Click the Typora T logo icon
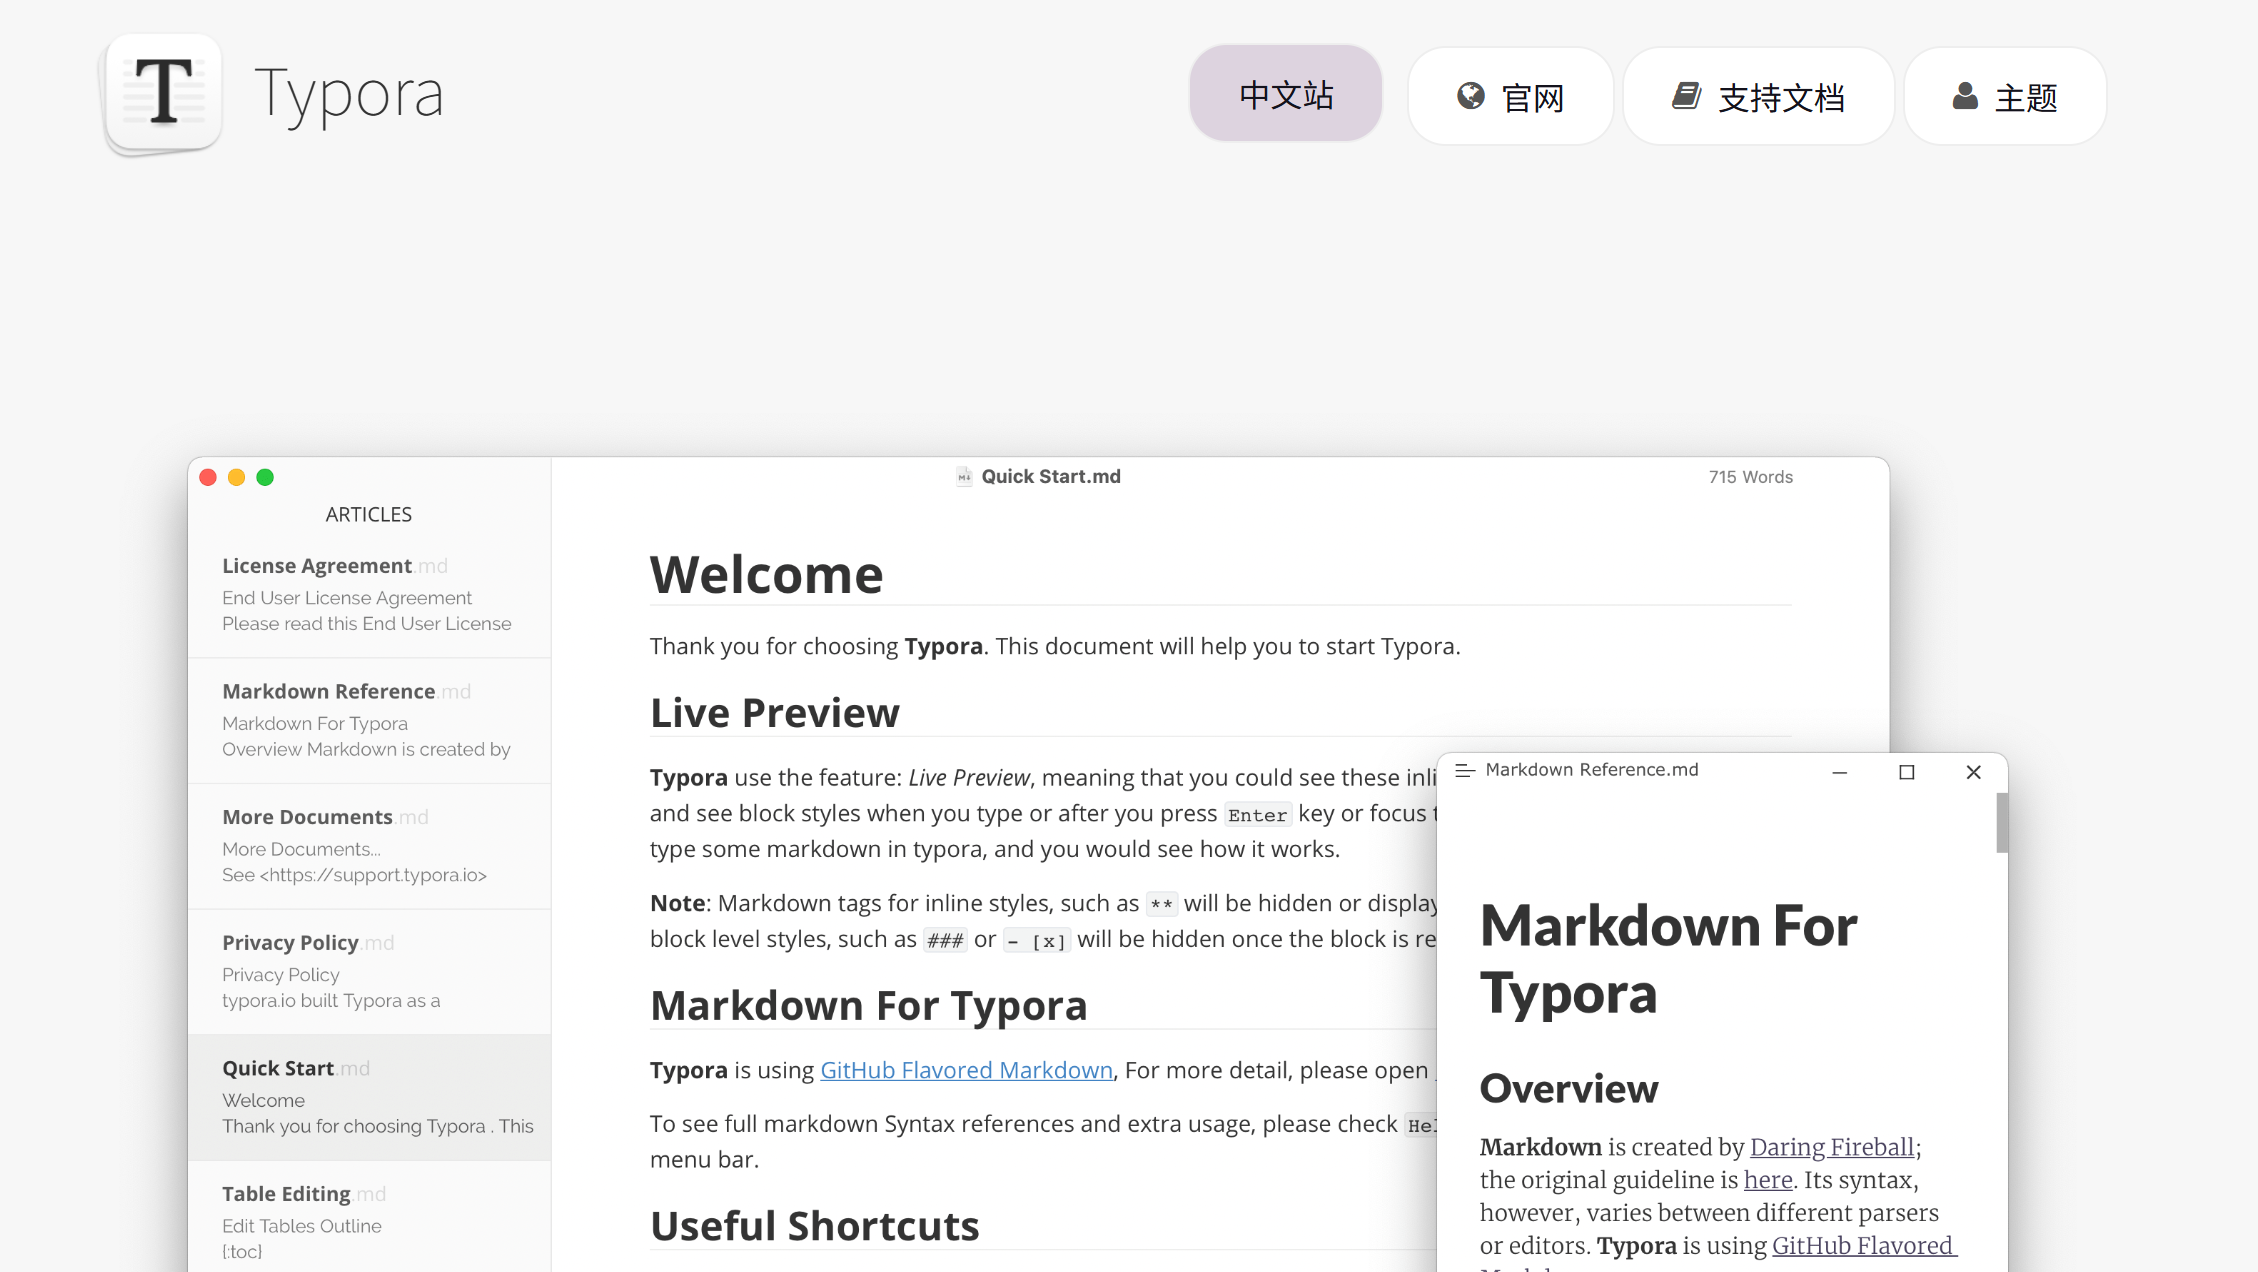The width and height of the screenshot is (2258, 1272). [x=163, y=93]
